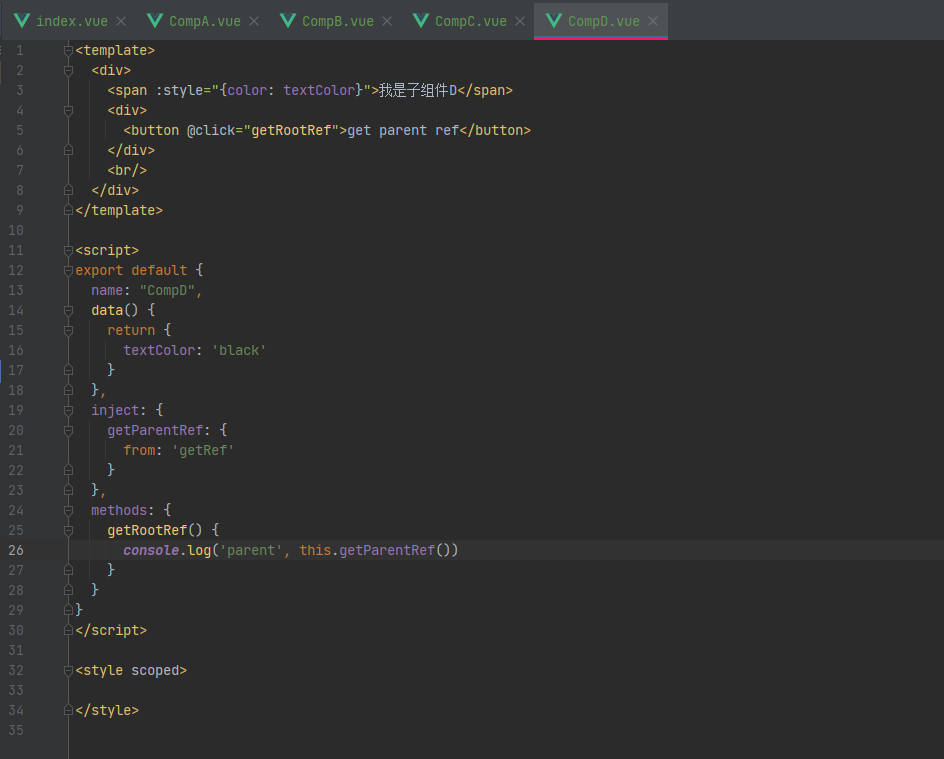Close the CompC.vue tab
The height and width of the screenshot is (759, 944).
tap(520, 21)
